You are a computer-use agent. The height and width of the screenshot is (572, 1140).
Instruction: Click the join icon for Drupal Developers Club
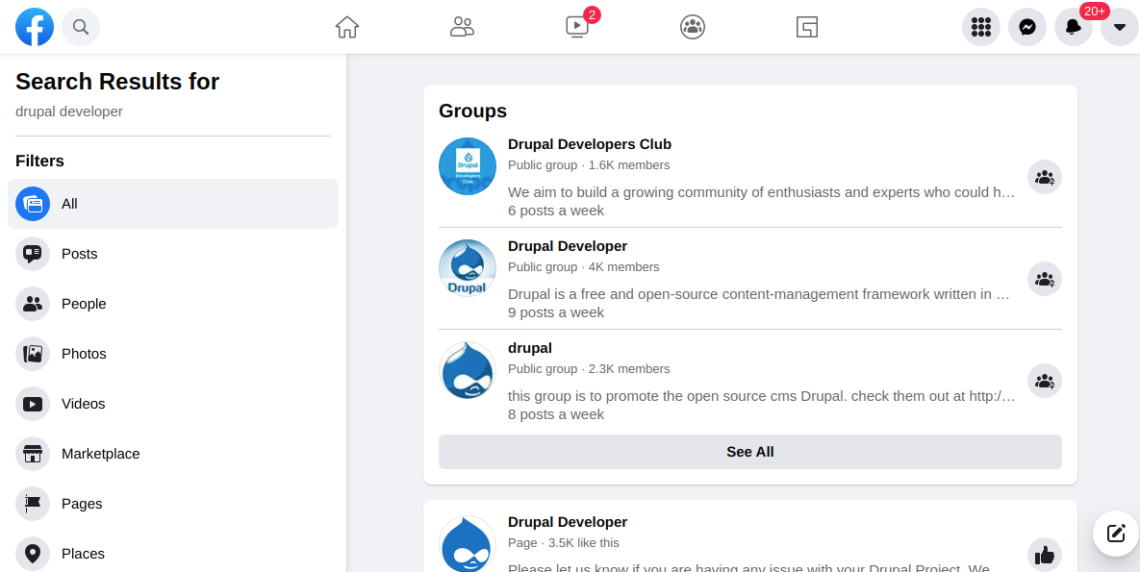[1044, 177]
